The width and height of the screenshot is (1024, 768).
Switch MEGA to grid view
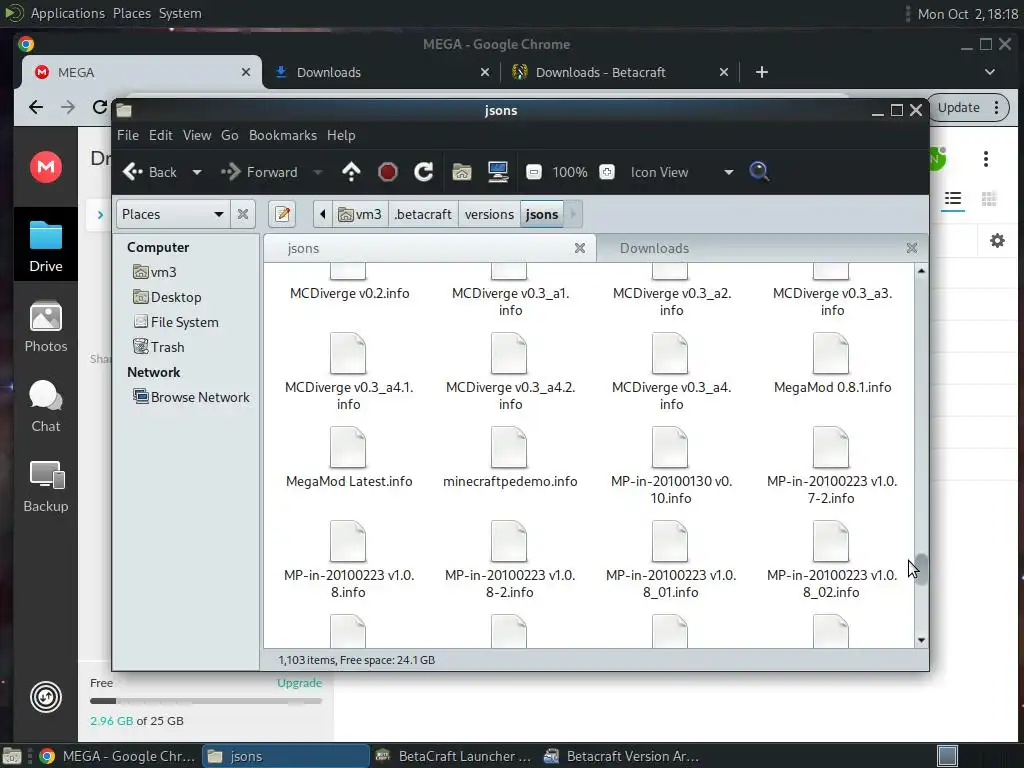989,199
